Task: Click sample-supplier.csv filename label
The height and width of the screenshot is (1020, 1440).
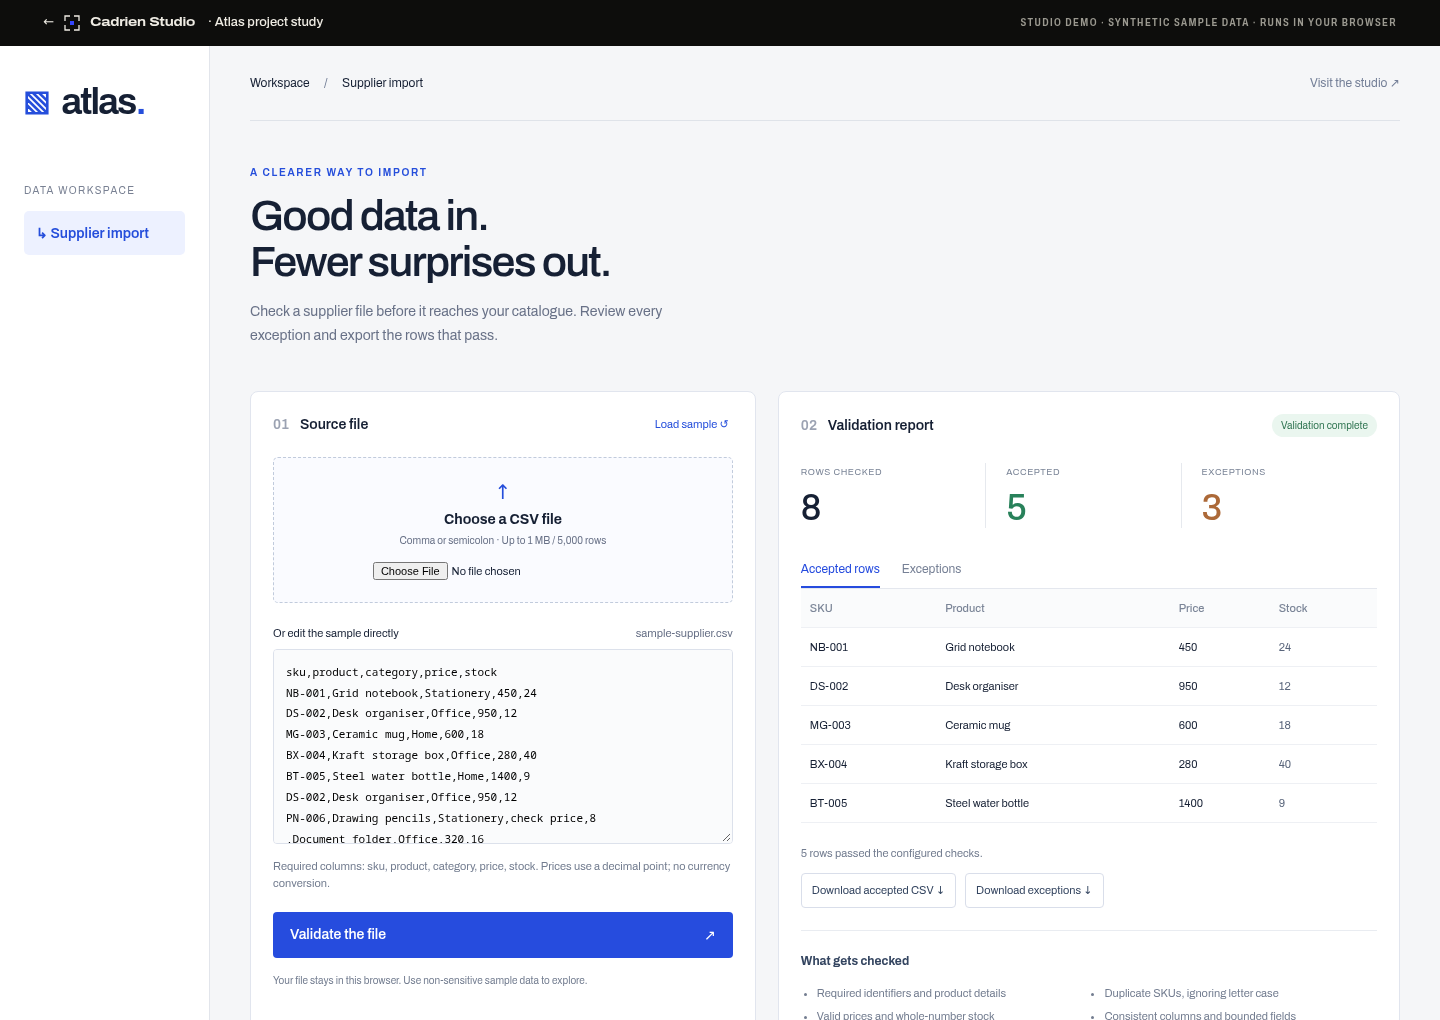Action: (x=684, y=633)
